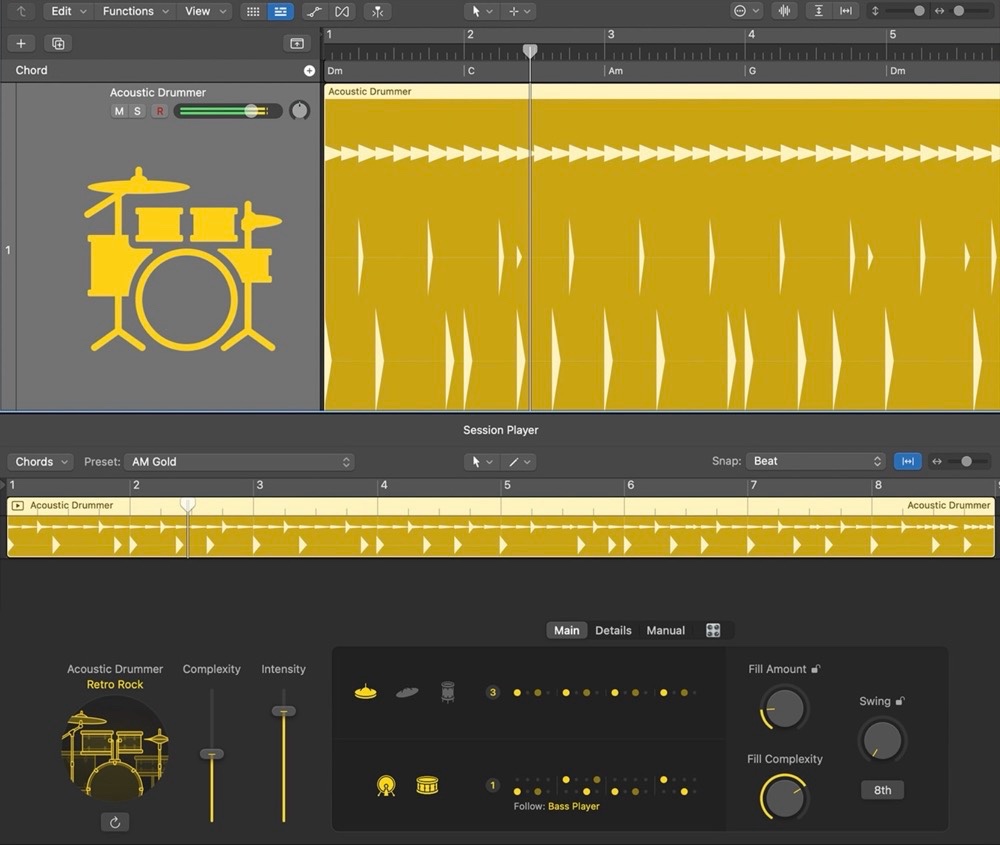The image size is (1000, 845).
Task: Click the duplicate track icon
Action: pyautogui.click(x=58, y=43)
